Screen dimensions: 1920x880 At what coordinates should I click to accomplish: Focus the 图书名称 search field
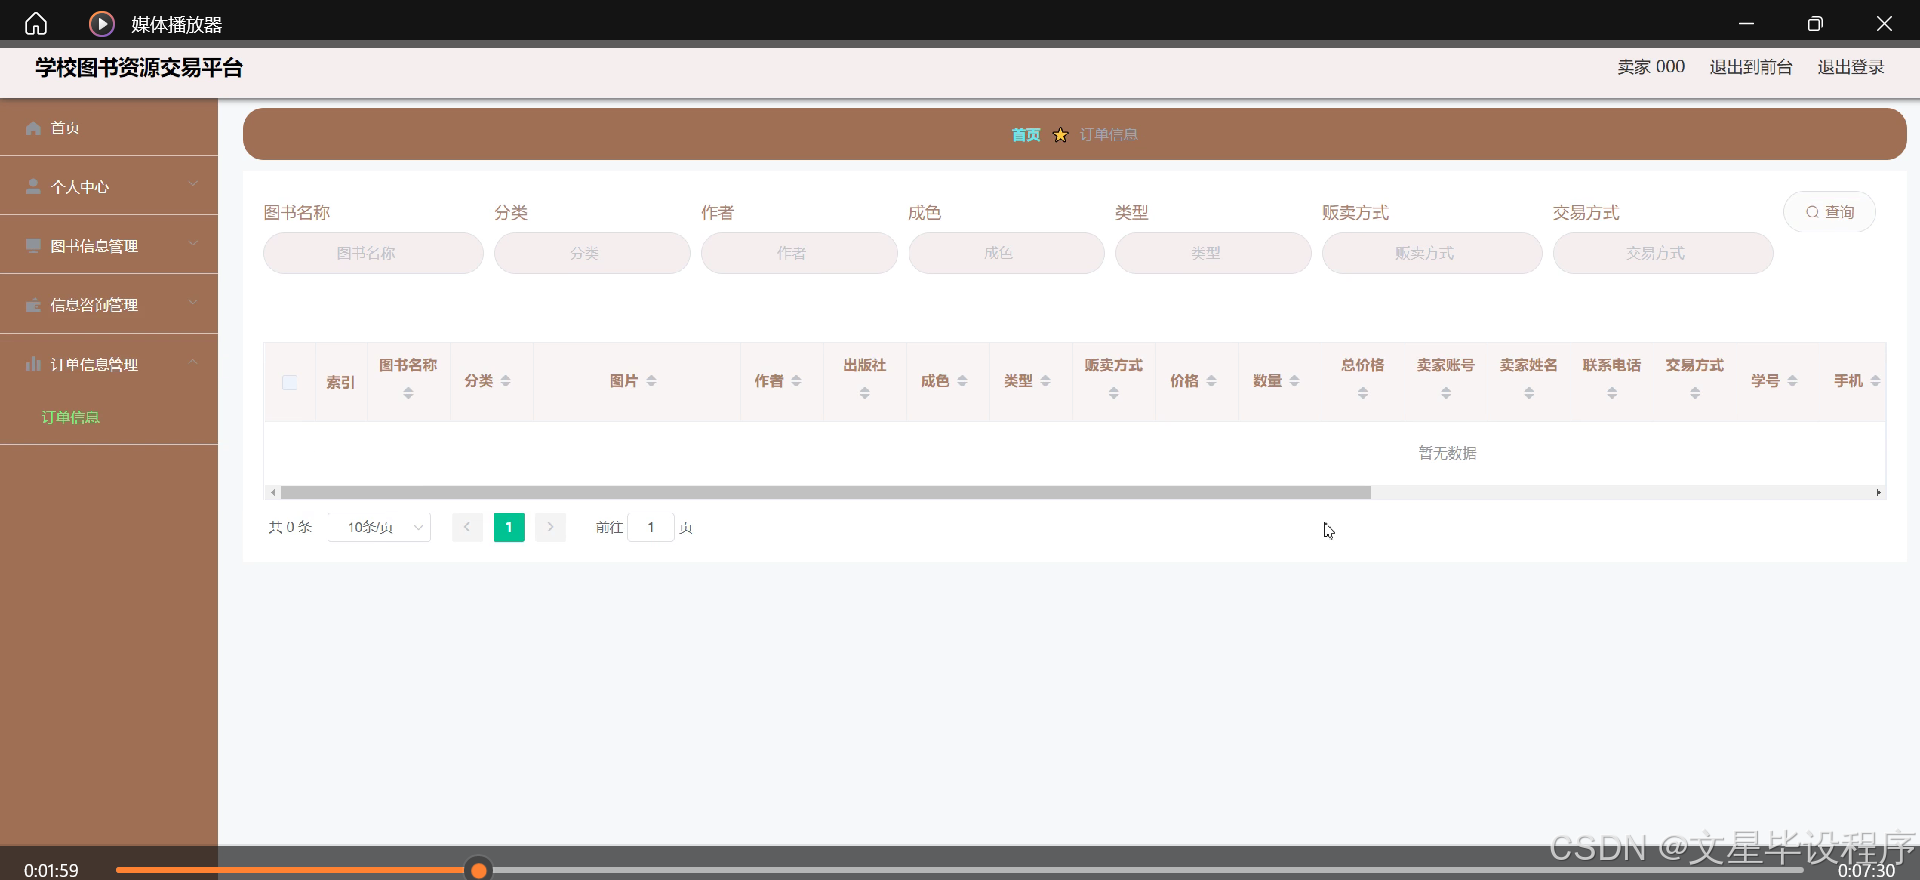(373, 253)
